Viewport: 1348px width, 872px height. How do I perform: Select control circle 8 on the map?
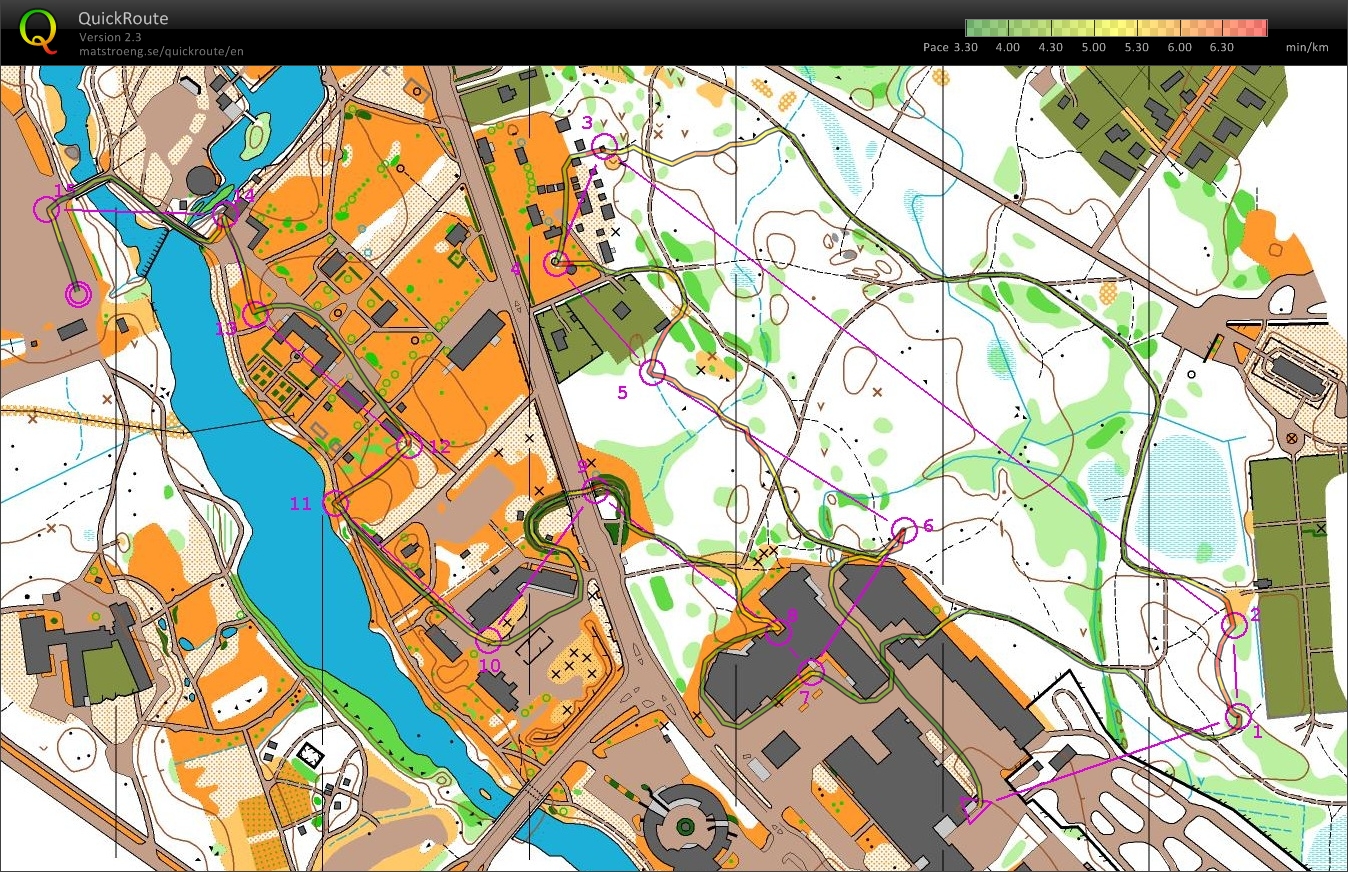[x=781, y=630]
